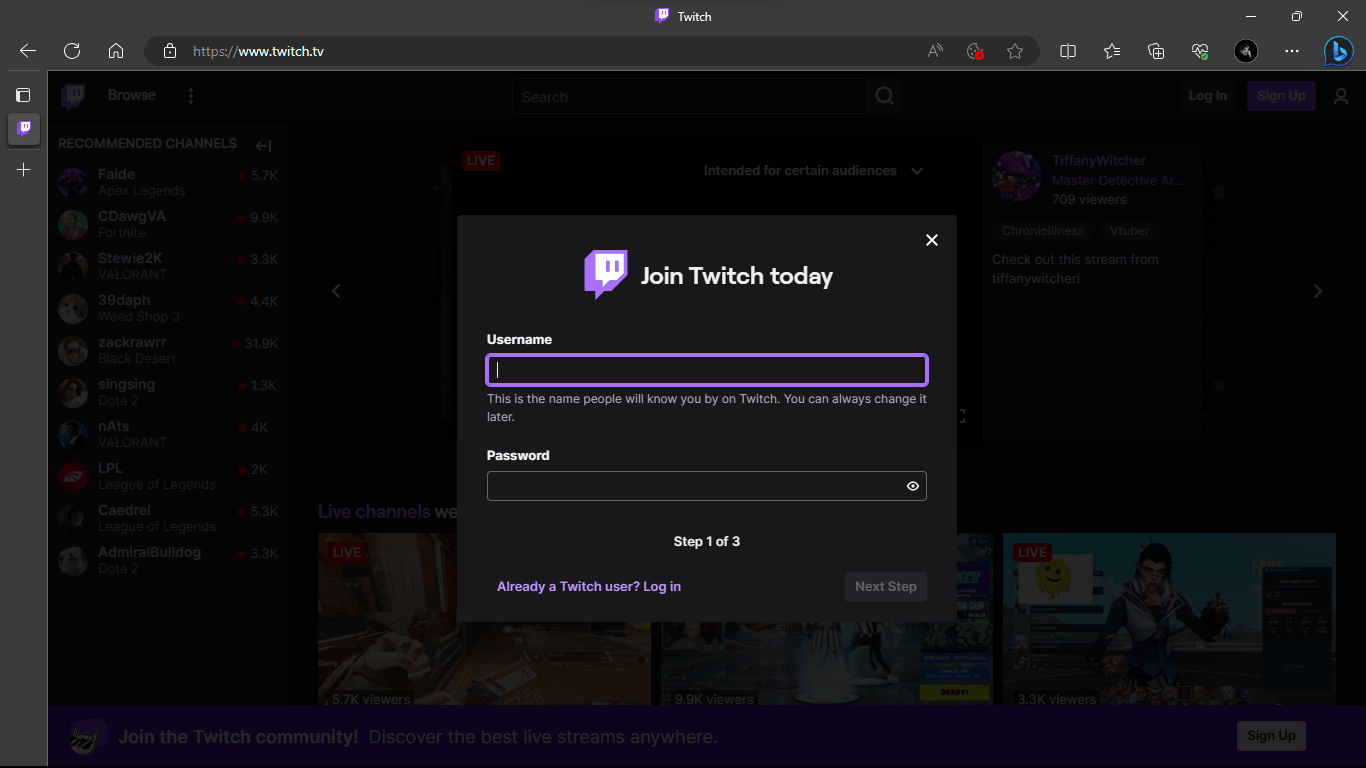This screenshot has height=768, width=1366.
Task: Open the Master Detective Ar... game link
Action: point(1118,181)
